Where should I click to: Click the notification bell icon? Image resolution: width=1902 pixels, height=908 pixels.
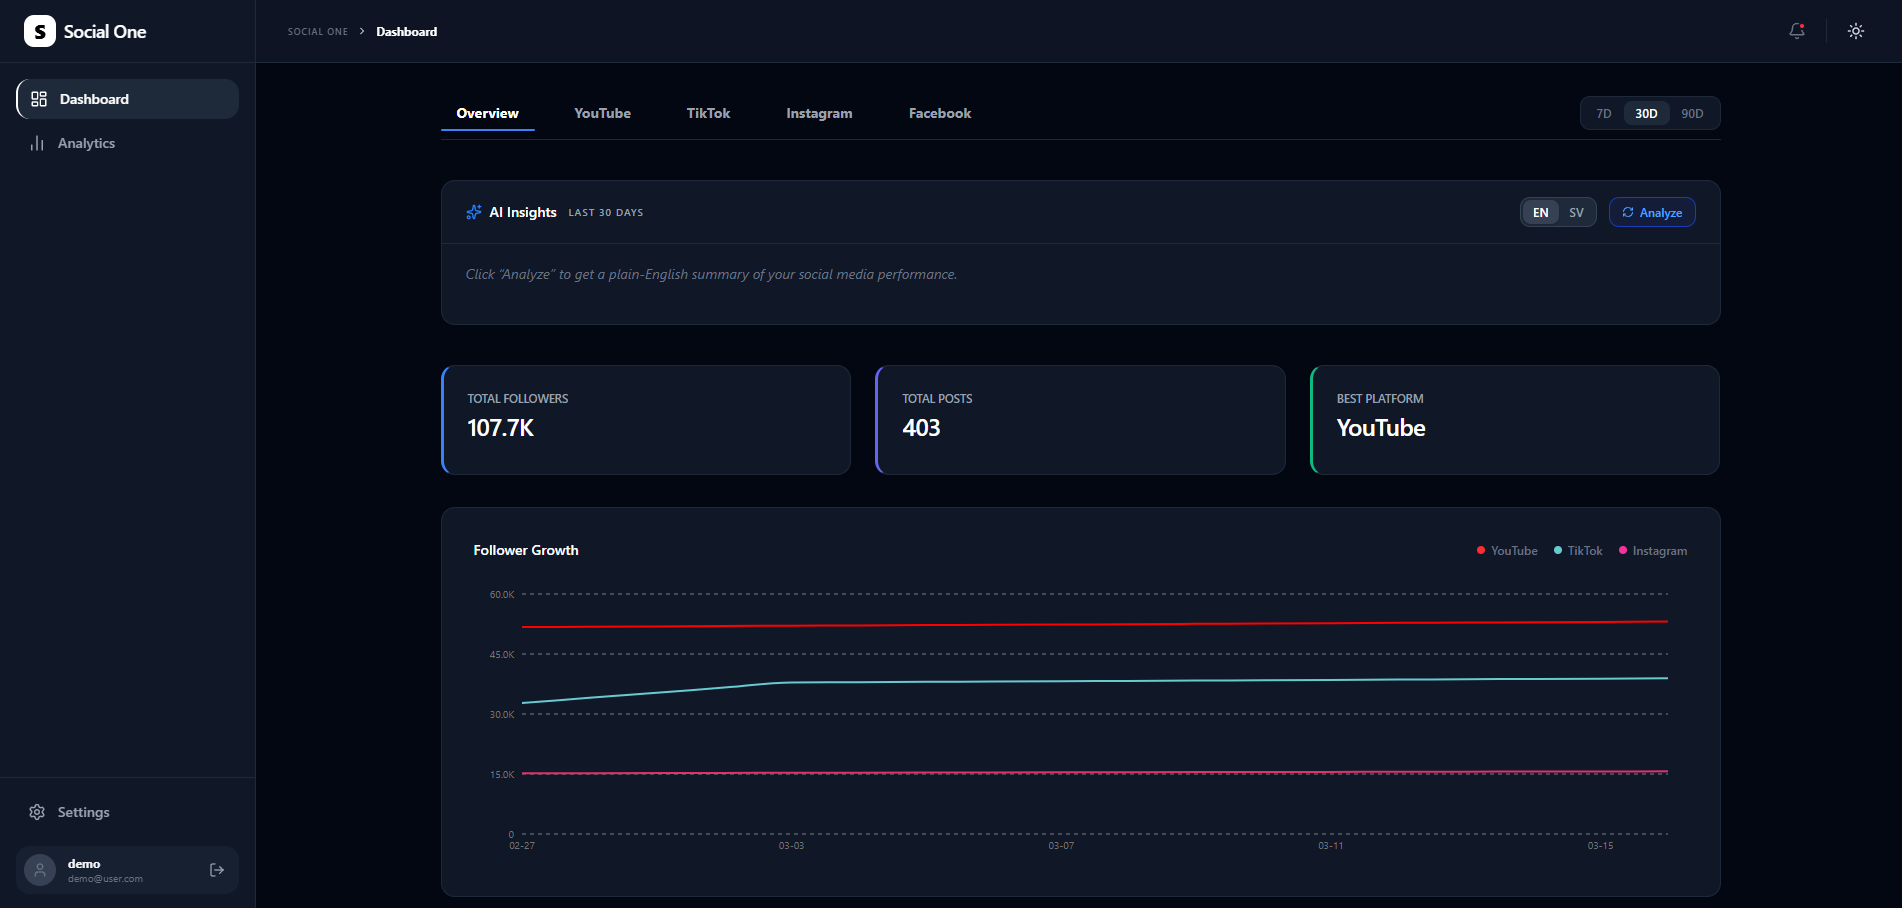pos(1796,31)
